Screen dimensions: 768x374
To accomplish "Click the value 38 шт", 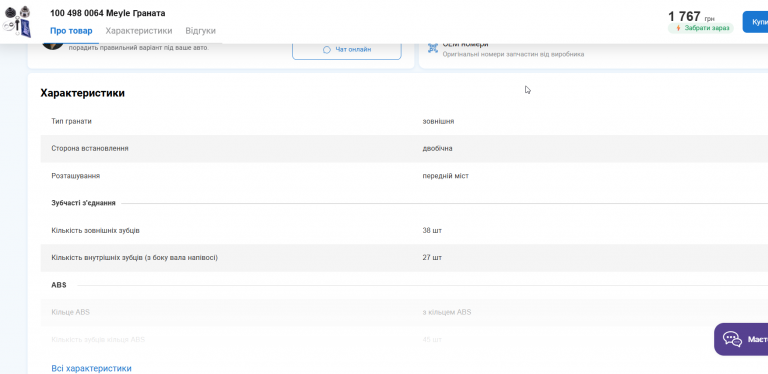I will point(432,230).
